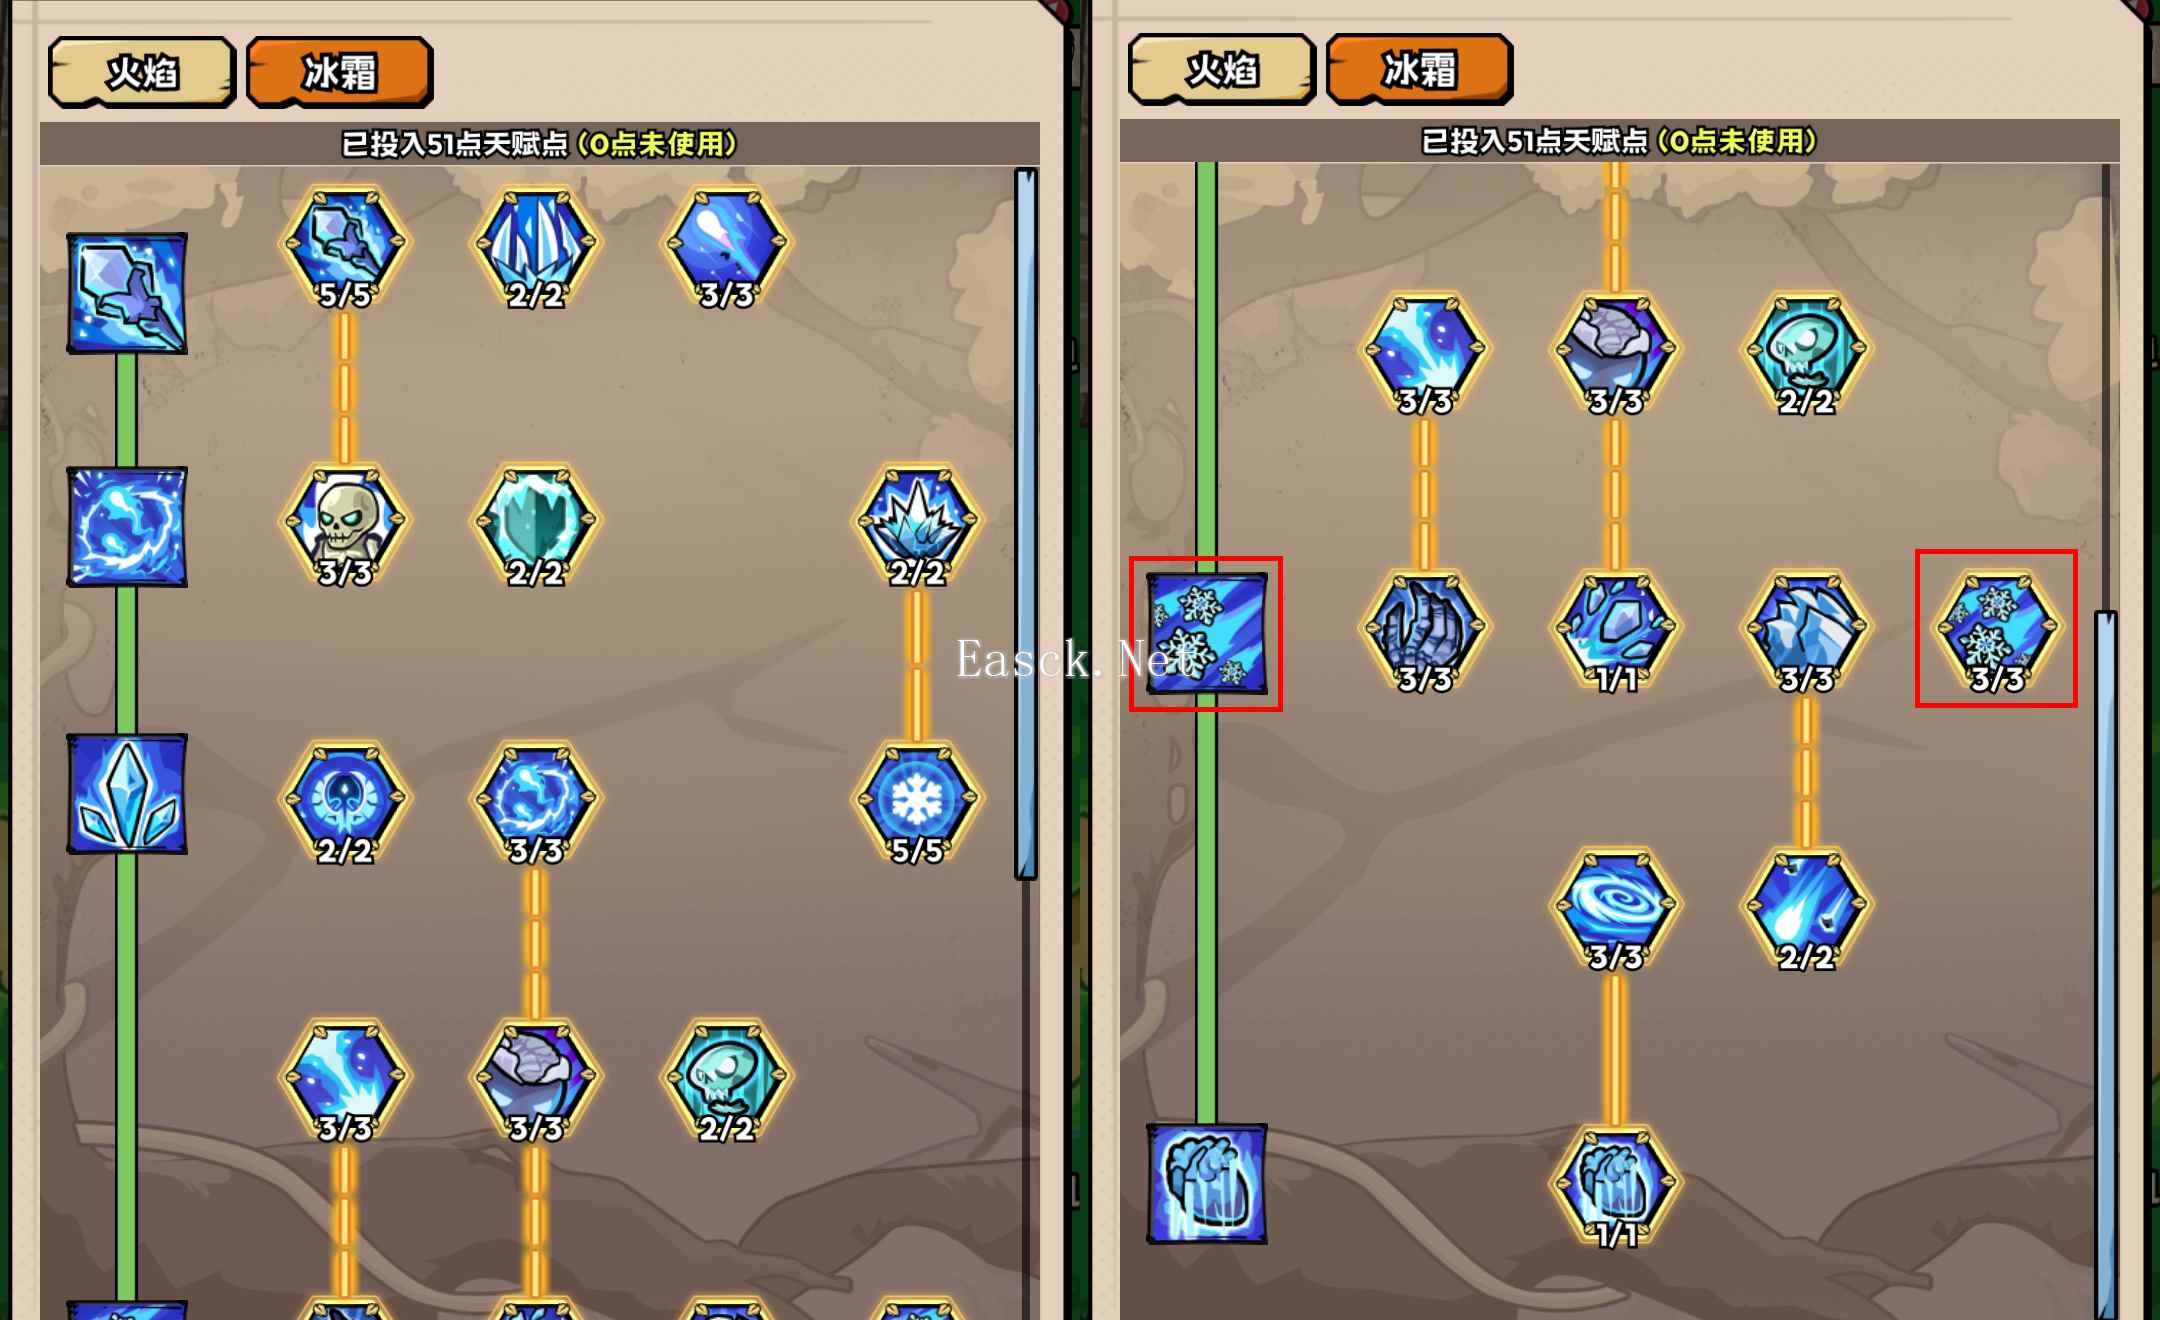Click the frozen fist square skill icon
The height and width of the screenshot is (1320, 2160).
click(x=1206, y=1184)
